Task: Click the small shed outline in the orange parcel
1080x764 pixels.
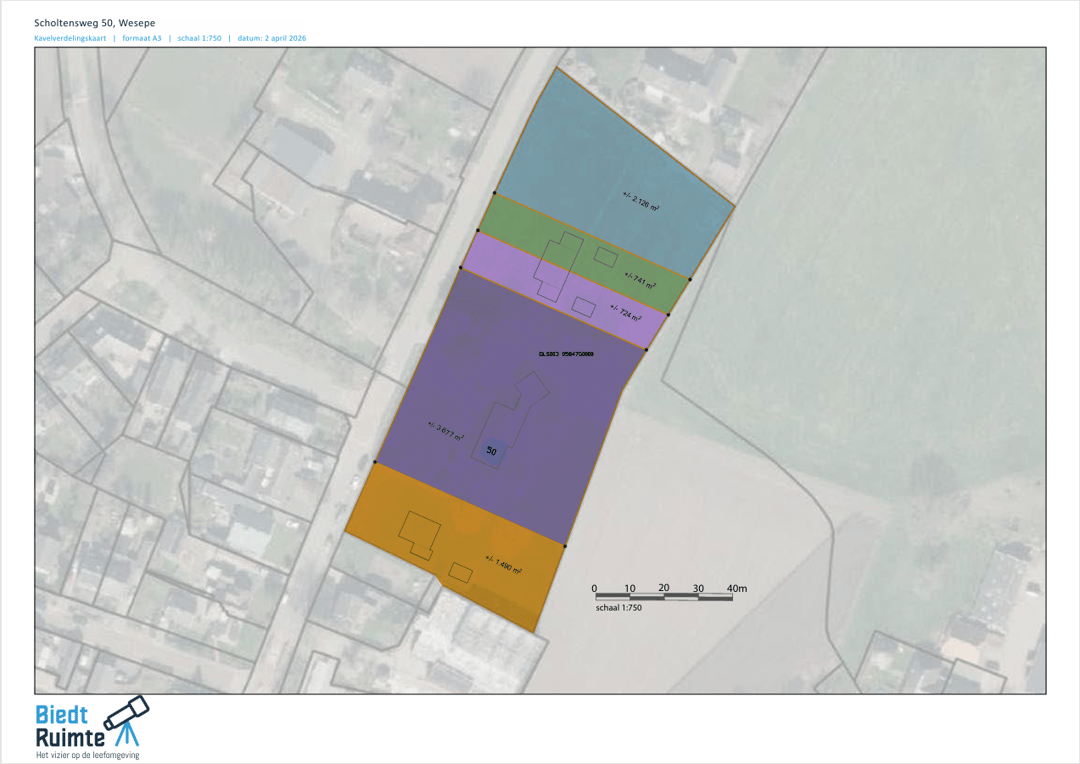Action: (x=460, y=571)
